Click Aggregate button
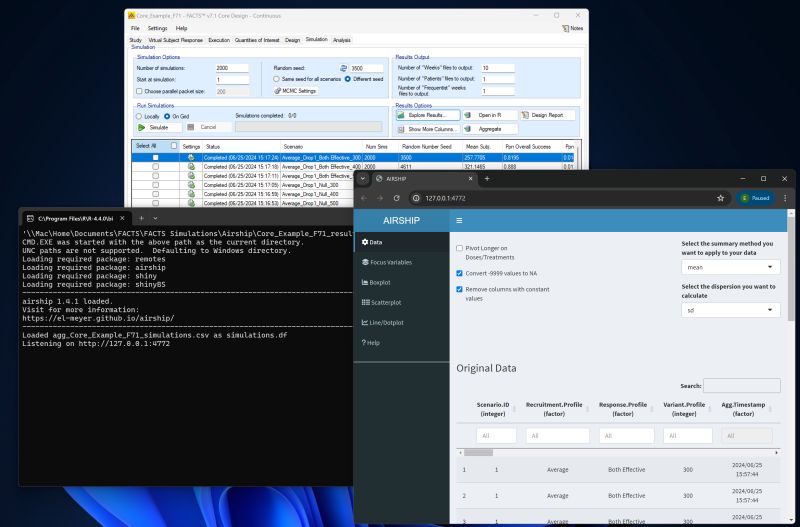The height and width of the screenshot is (527, 800). [x=490, y=129]
